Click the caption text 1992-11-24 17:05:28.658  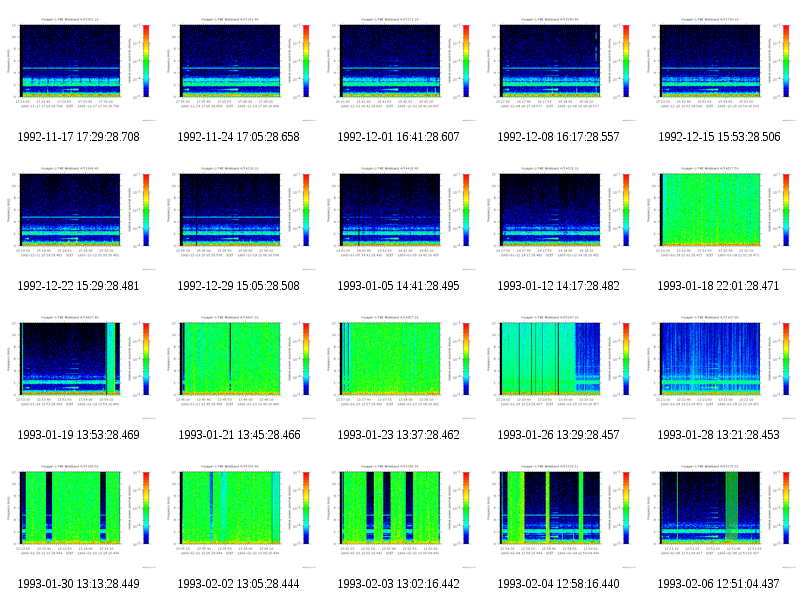[x=238, y=137]
